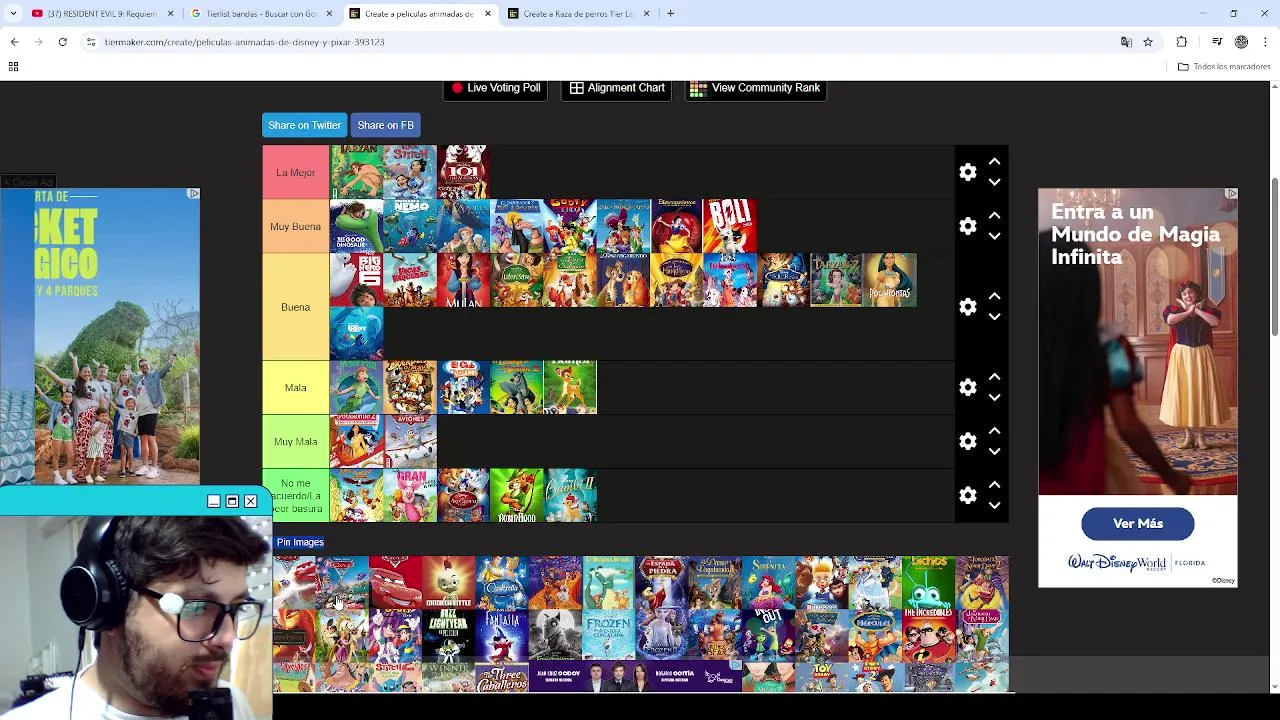The width and height of the screenshot is (1280, 720).
Task: Open browser extensions puzzle icon
Action: pyautogui.click(x=1182, y=42)
